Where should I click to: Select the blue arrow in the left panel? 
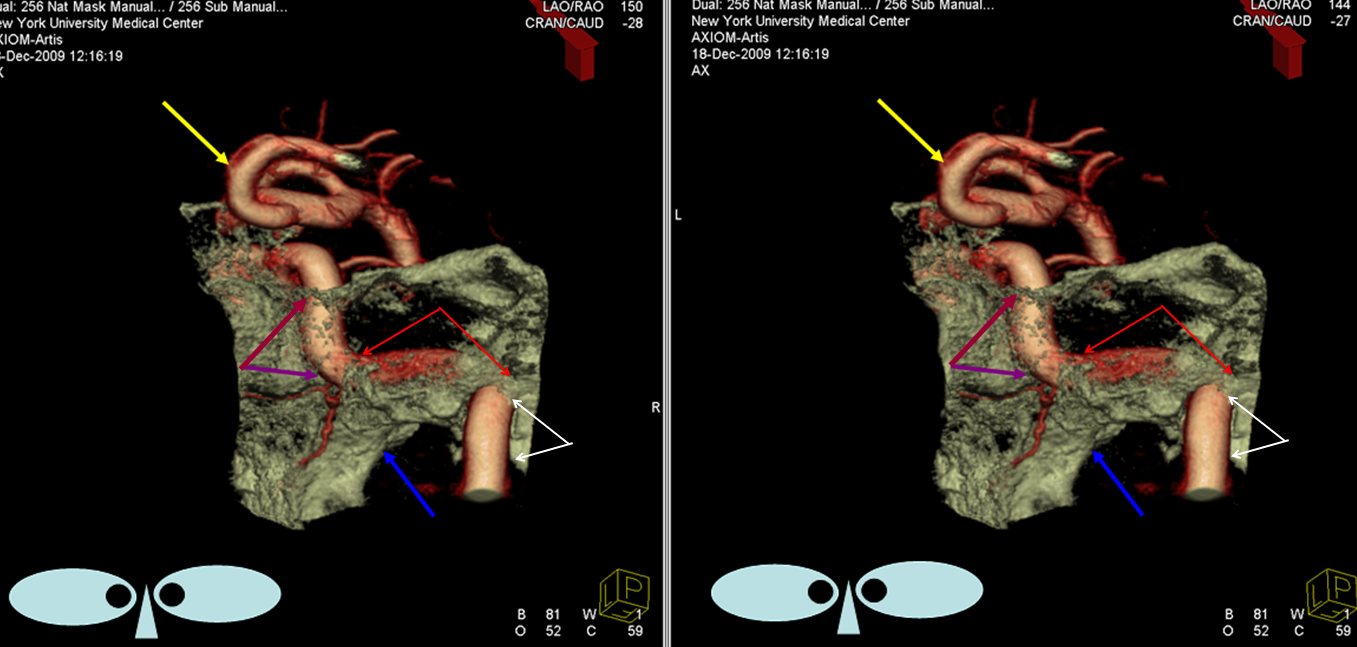pyautogui.click(x=410, y=484)
